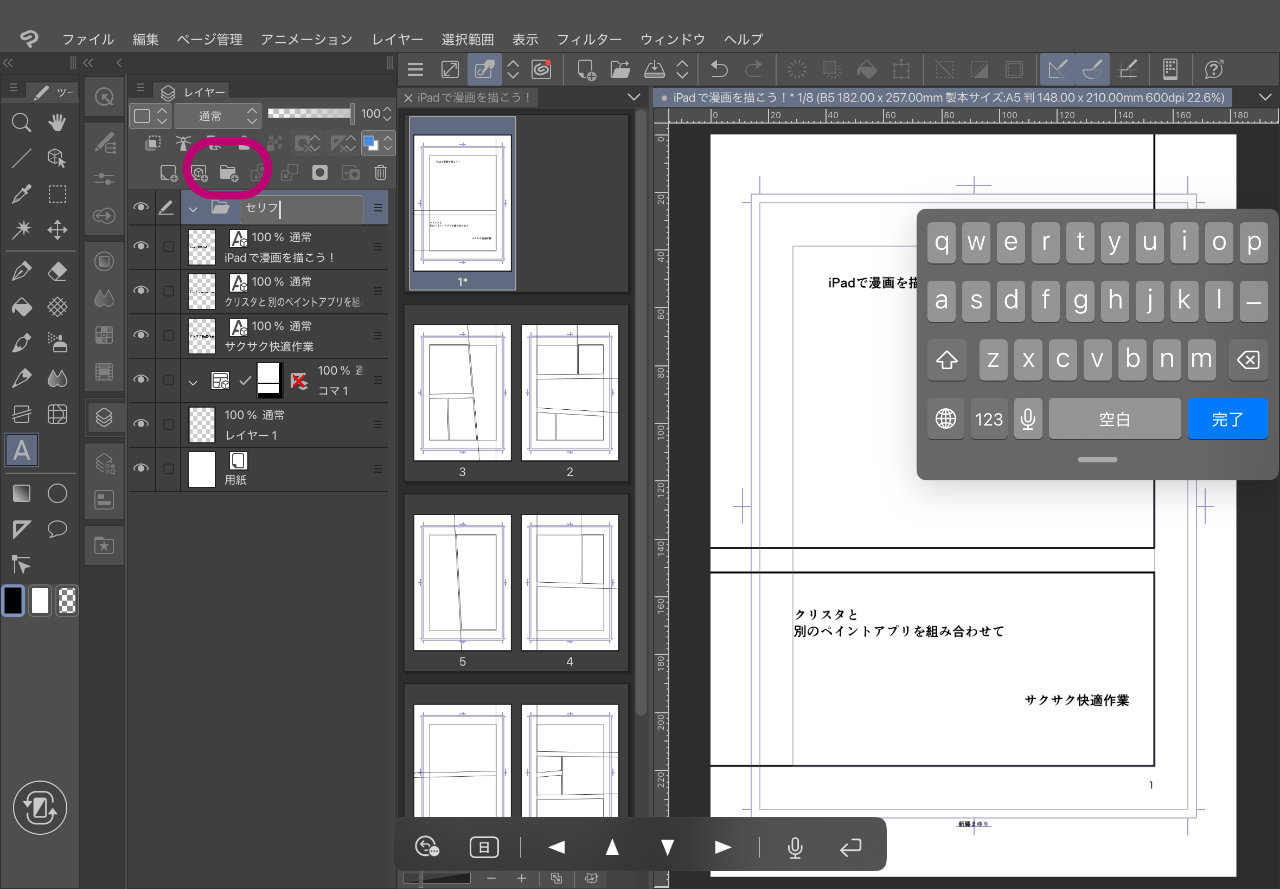
Task: Select the black main color swatch
Action: (x=13, y=600)
